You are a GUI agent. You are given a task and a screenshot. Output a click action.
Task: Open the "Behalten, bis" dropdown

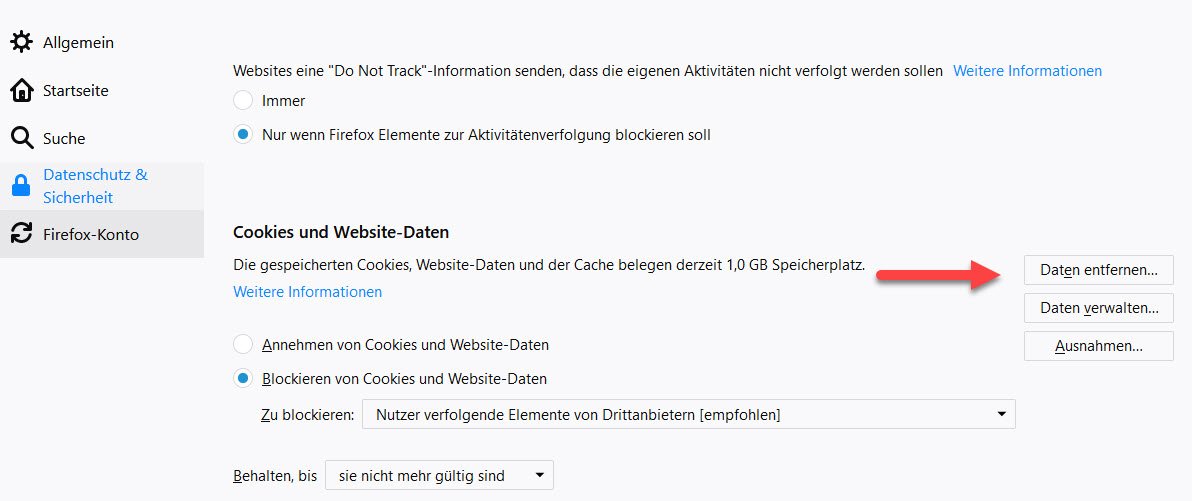pyautogui.click(x=439, y=476)
